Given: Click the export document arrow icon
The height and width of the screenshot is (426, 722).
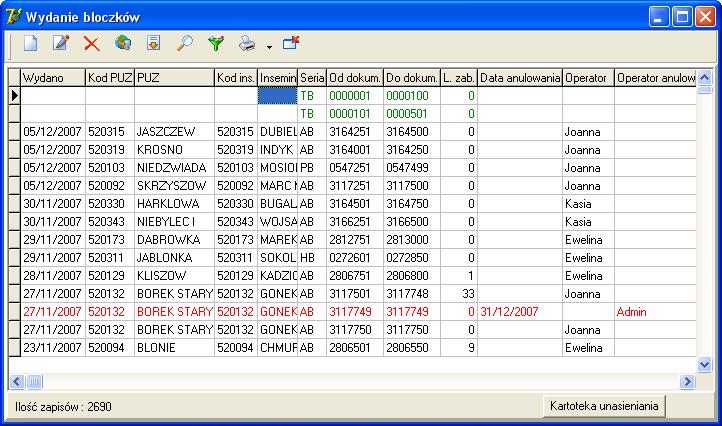Looking at the screenshot, I should click(x=153, y=43).
